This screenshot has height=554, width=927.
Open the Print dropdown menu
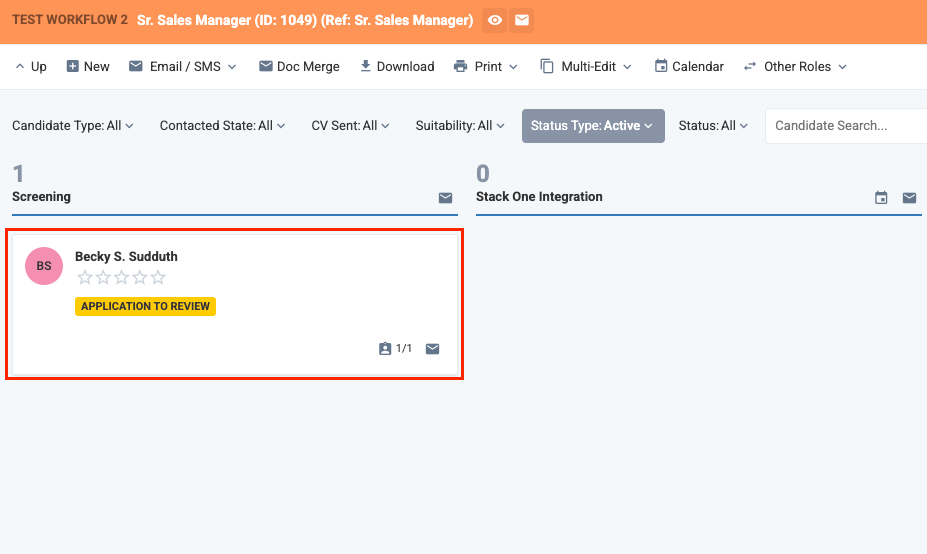pyautogui.click(x=485, y=66)
